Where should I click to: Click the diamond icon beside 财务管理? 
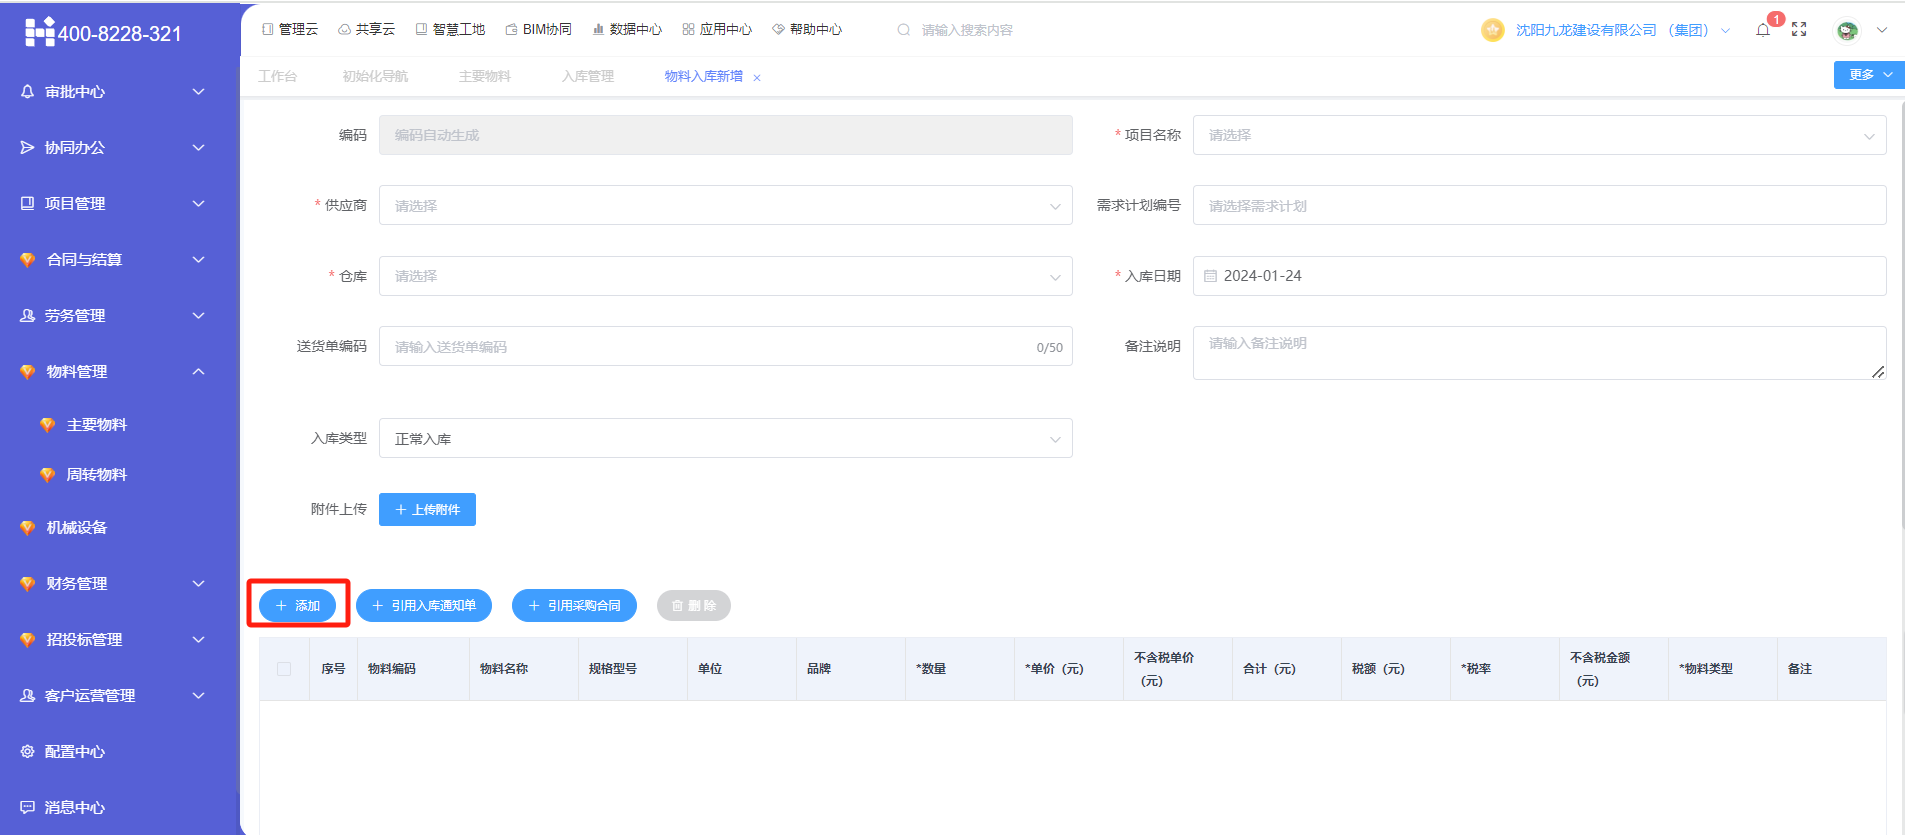point(27,583)
